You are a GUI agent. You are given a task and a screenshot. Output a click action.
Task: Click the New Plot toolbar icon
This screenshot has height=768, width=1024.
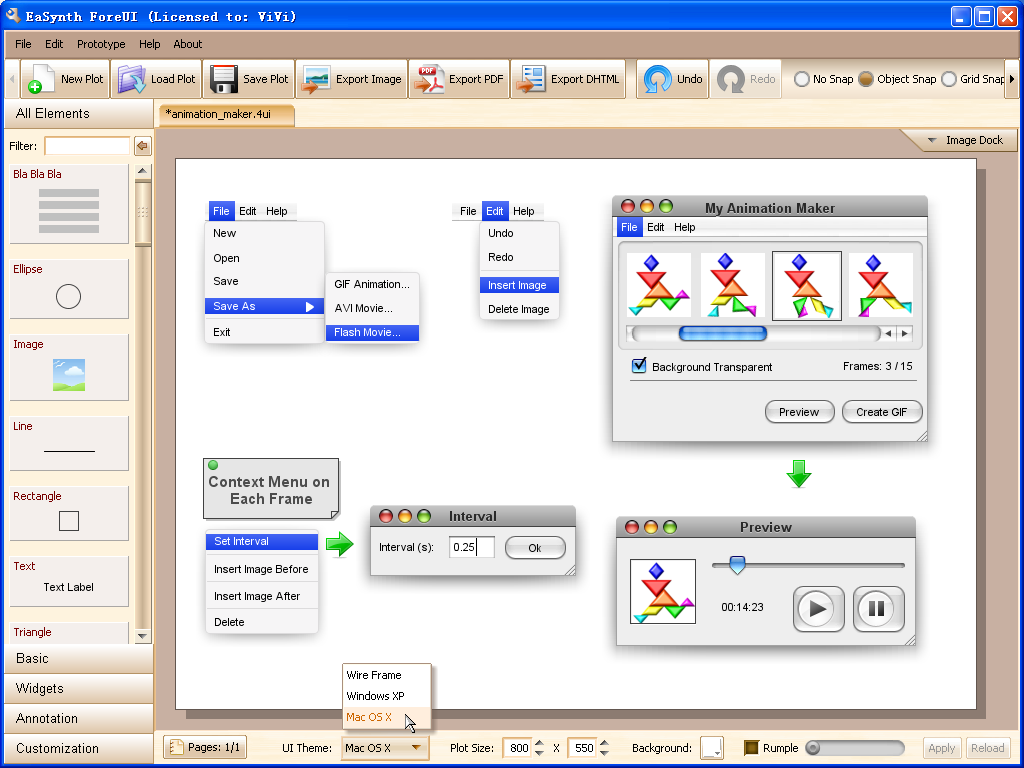[x=41, y=79]
